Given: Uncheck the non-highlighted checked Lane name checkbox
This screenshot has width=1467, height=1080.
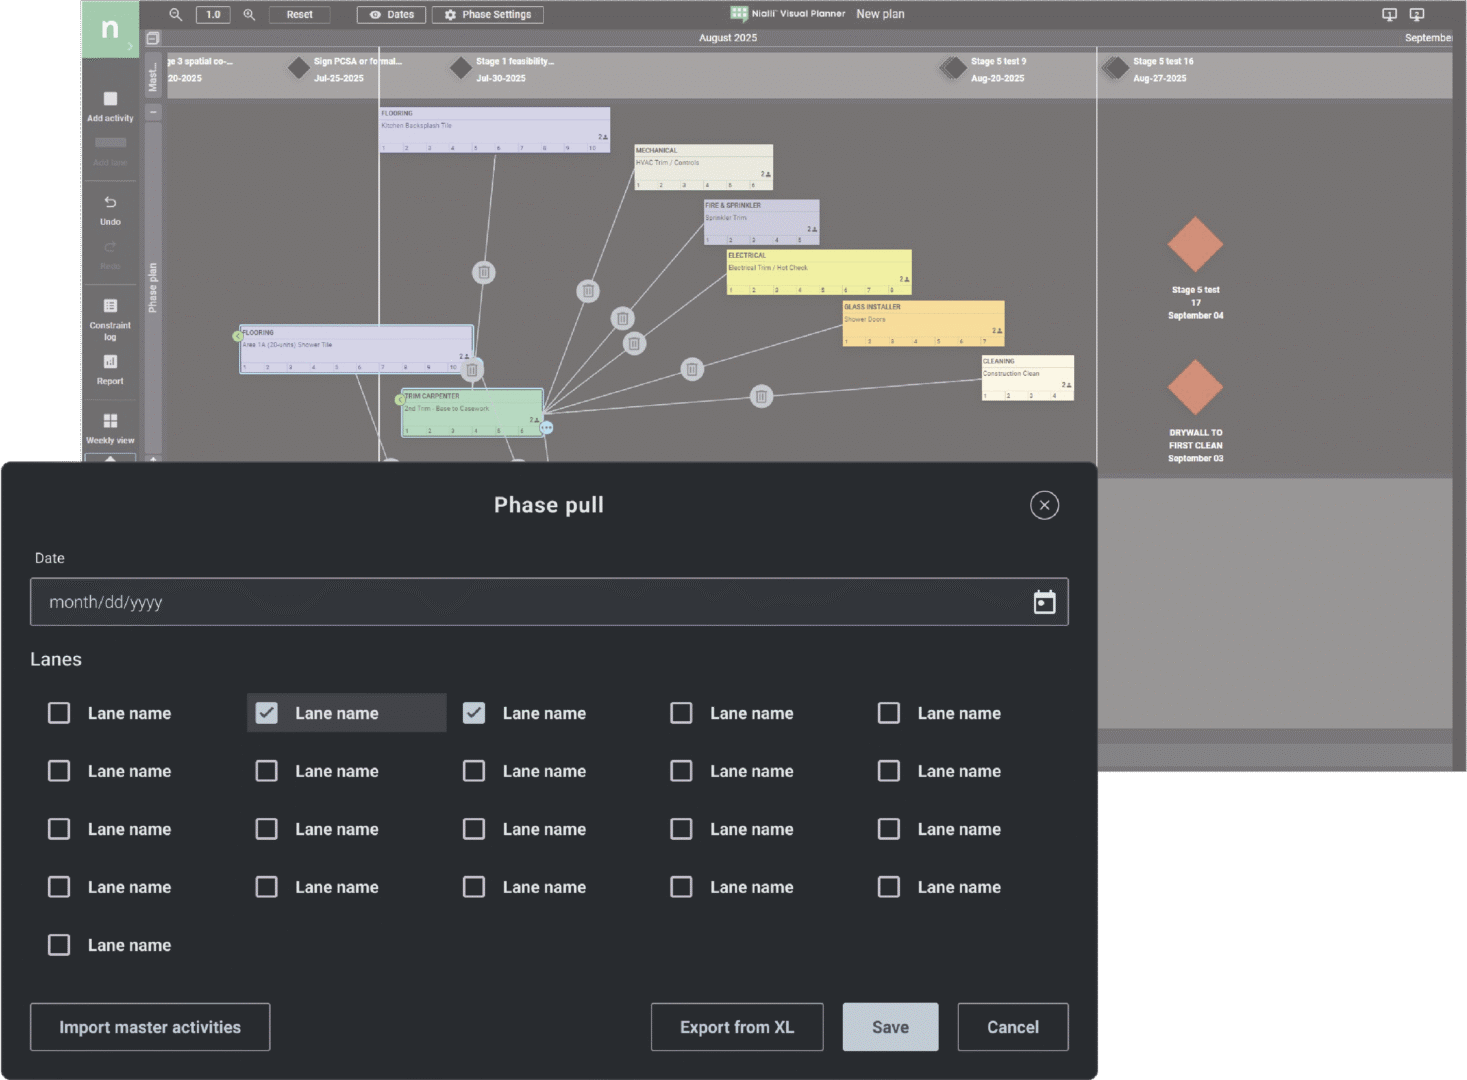Looking at the screenshot, I should pyautogui.click(x=474, y=713).
